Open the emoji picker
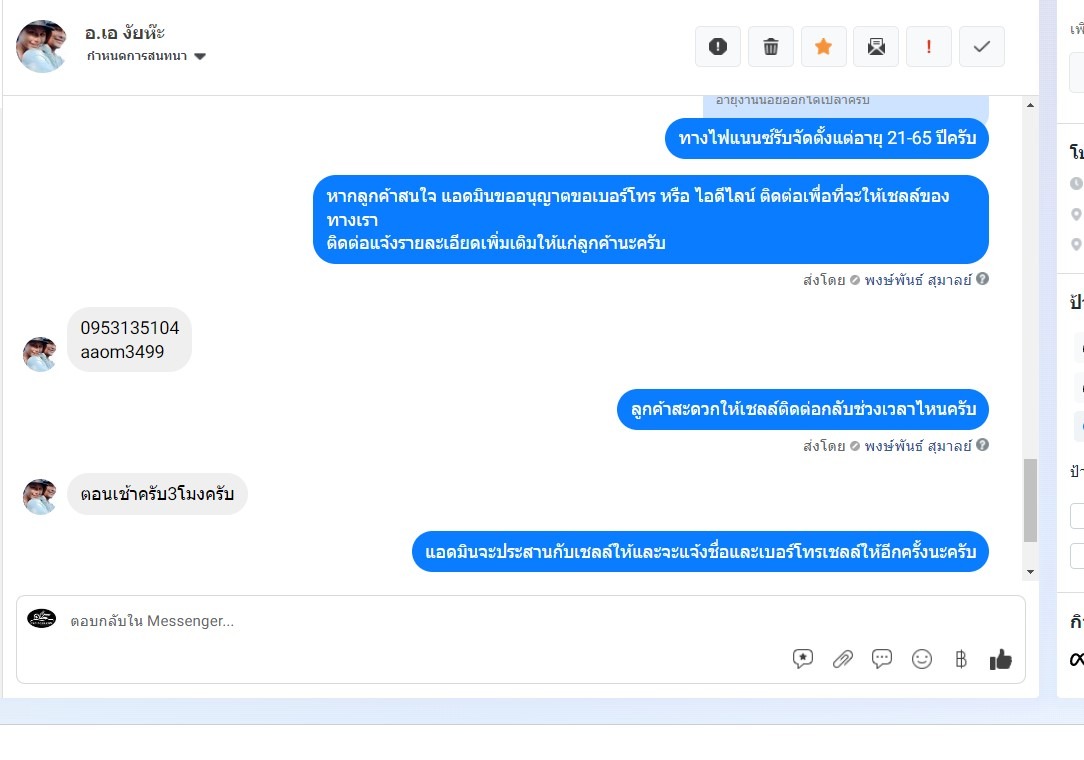This screenshot has height=760, width=1084. [922, 658]
